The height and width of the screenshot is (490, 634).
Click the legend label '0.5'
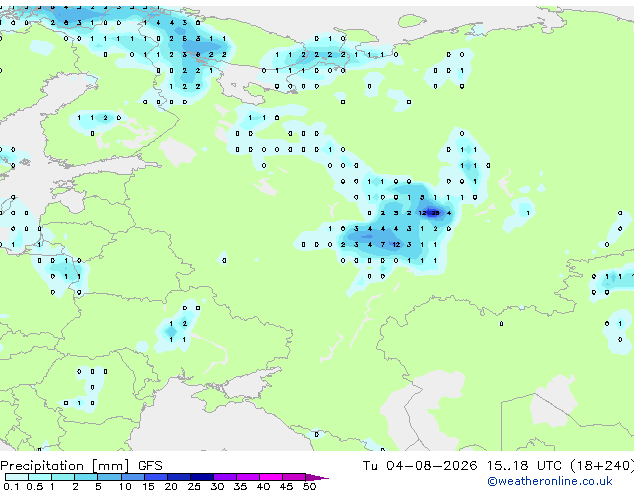[x=34, y=486]
